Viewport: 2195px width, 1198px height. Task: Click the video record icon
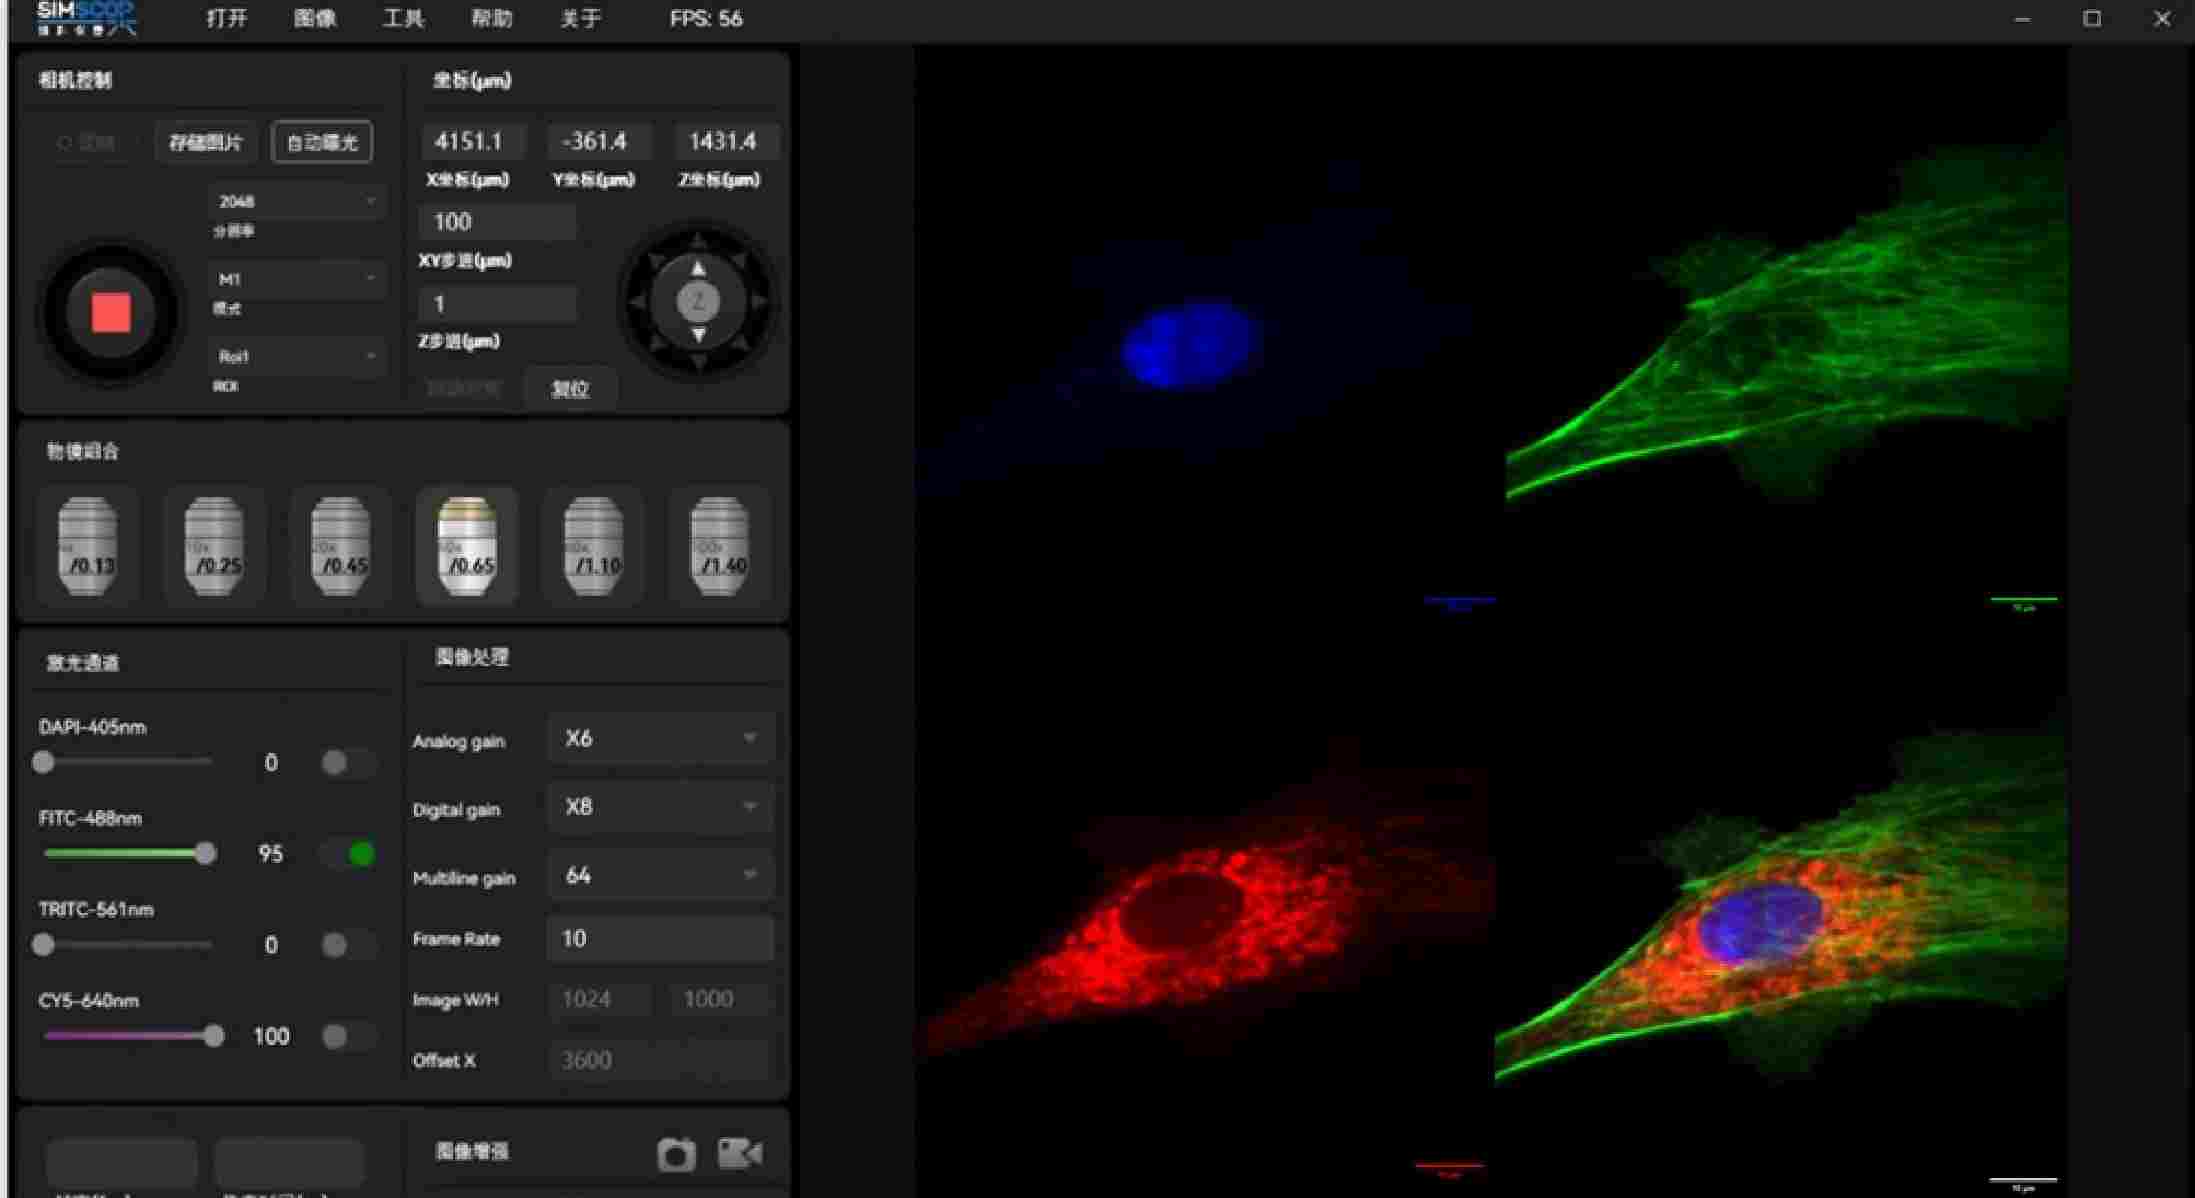pyautogui.click(x=740, y=1153)
